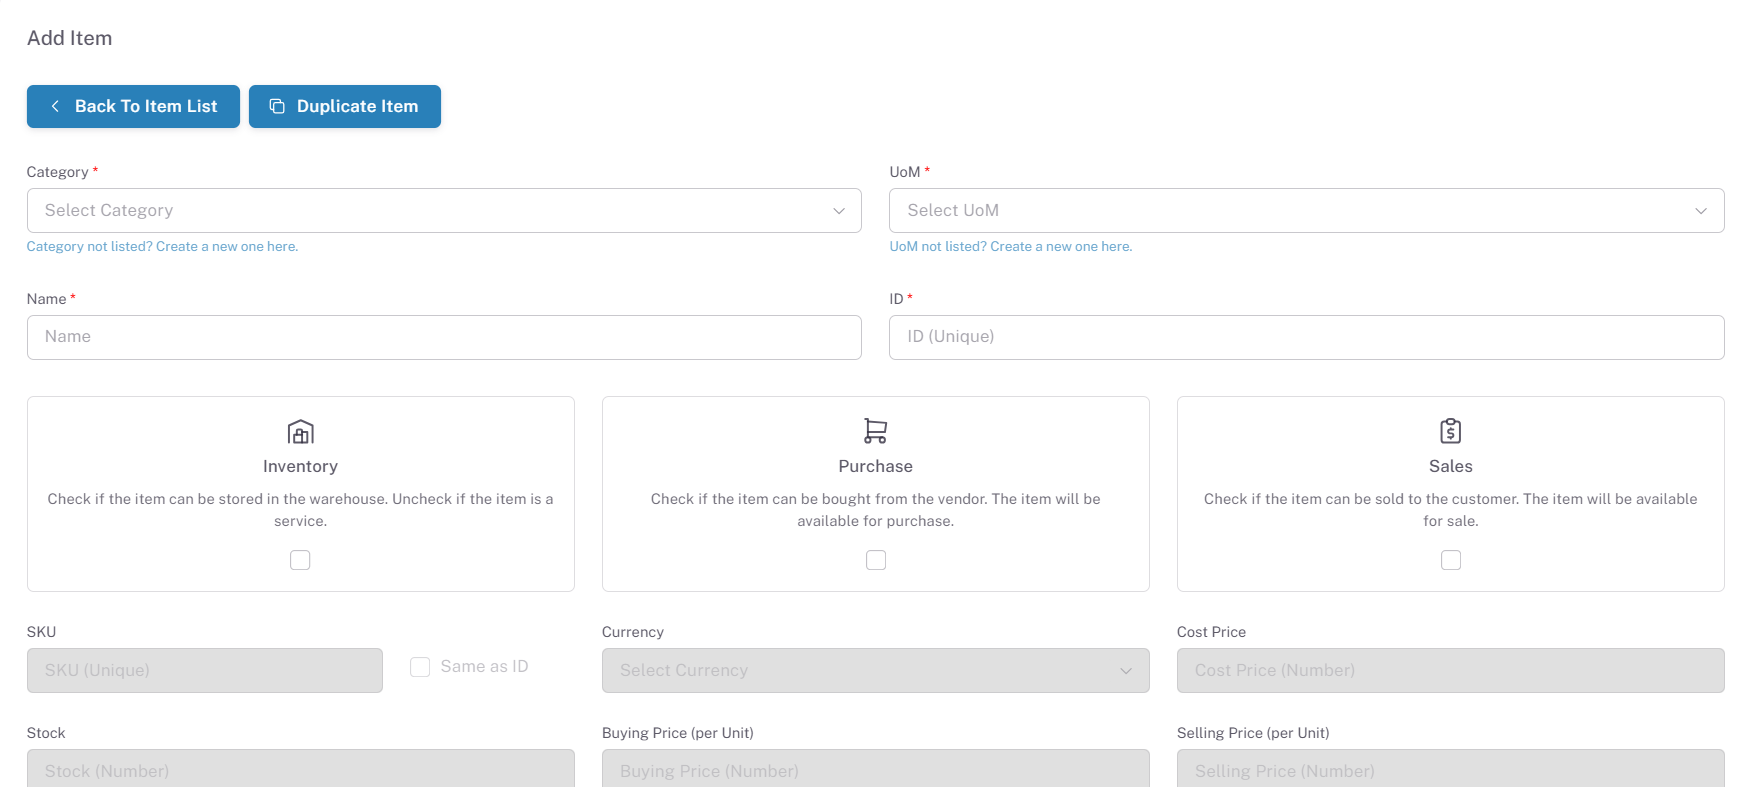Select the SKU (Unique) text field

[x=205, y=671]
